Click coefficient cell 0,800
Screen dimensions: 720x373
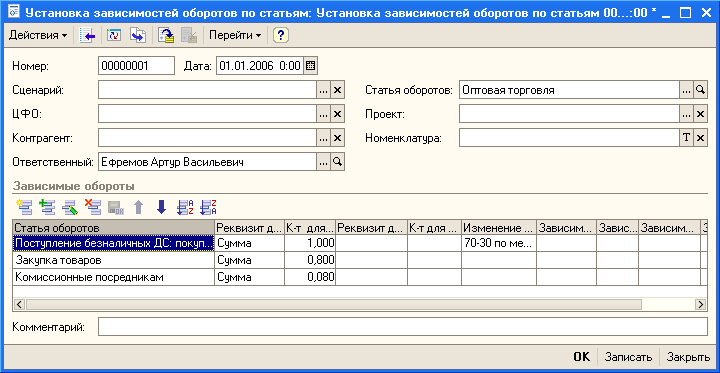pos(310,260)
